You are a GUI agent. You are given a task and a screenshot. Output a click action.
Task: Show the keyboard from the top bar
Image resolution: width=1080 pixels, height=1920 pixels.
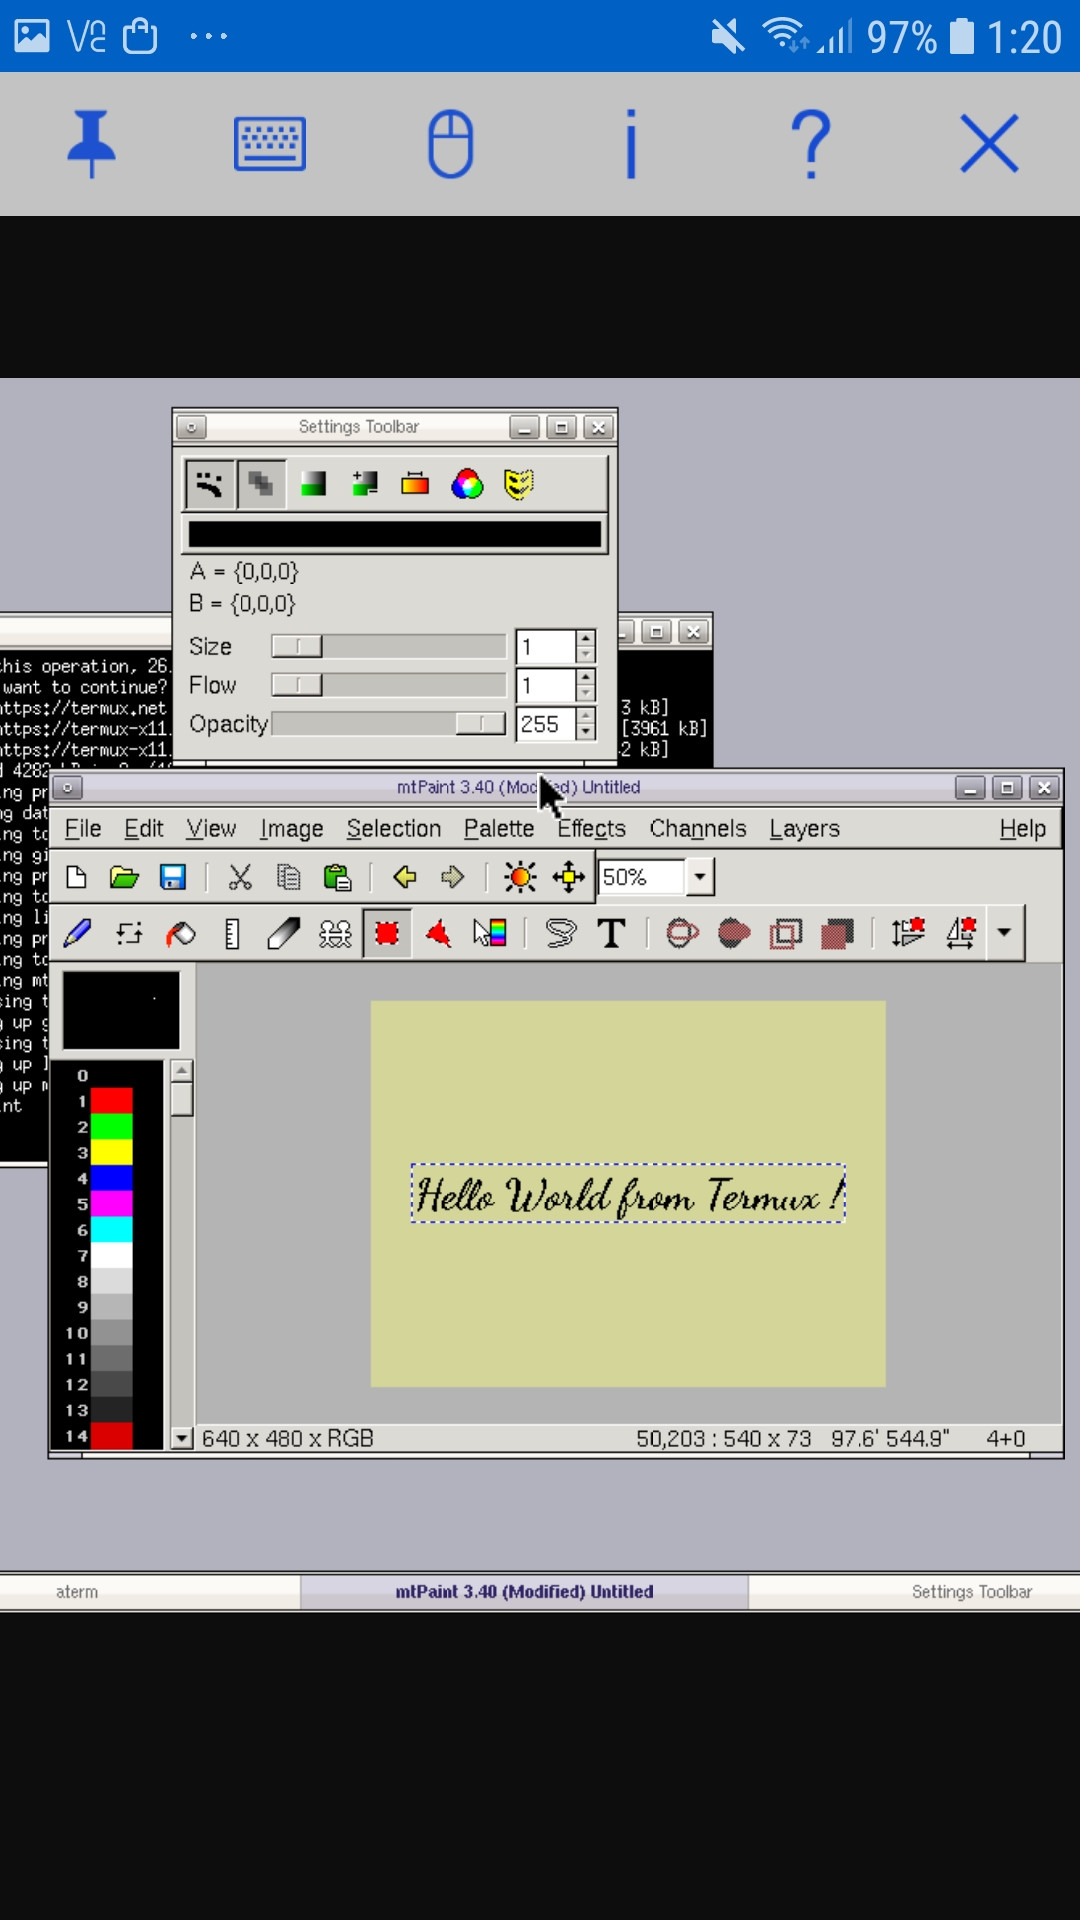[270, 144]
